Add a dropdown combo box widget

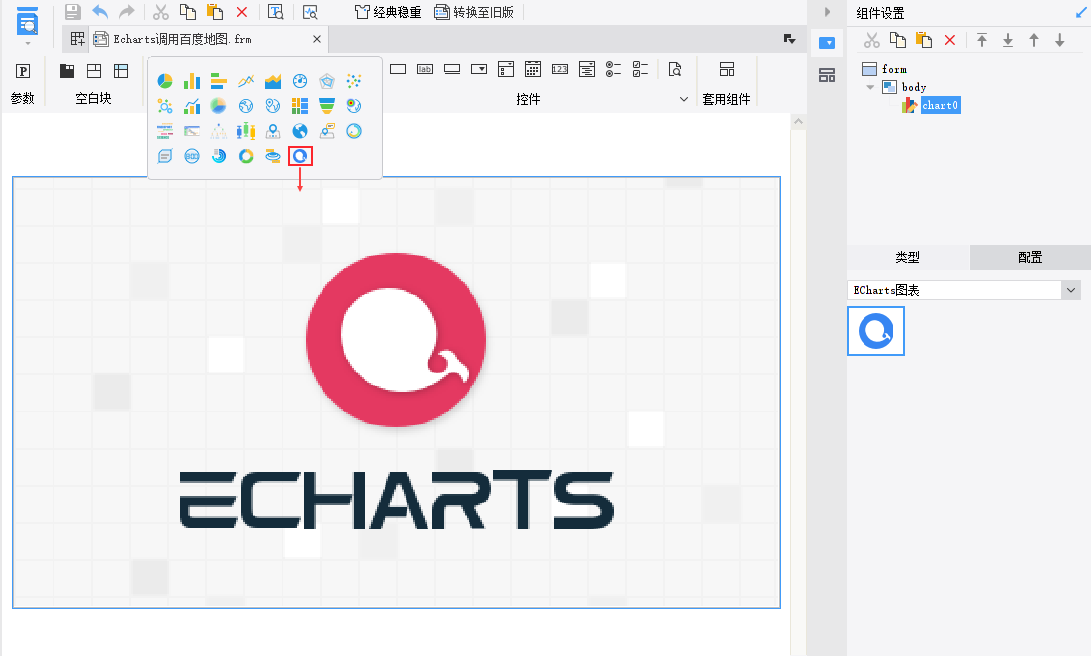(x=479, y=69)
